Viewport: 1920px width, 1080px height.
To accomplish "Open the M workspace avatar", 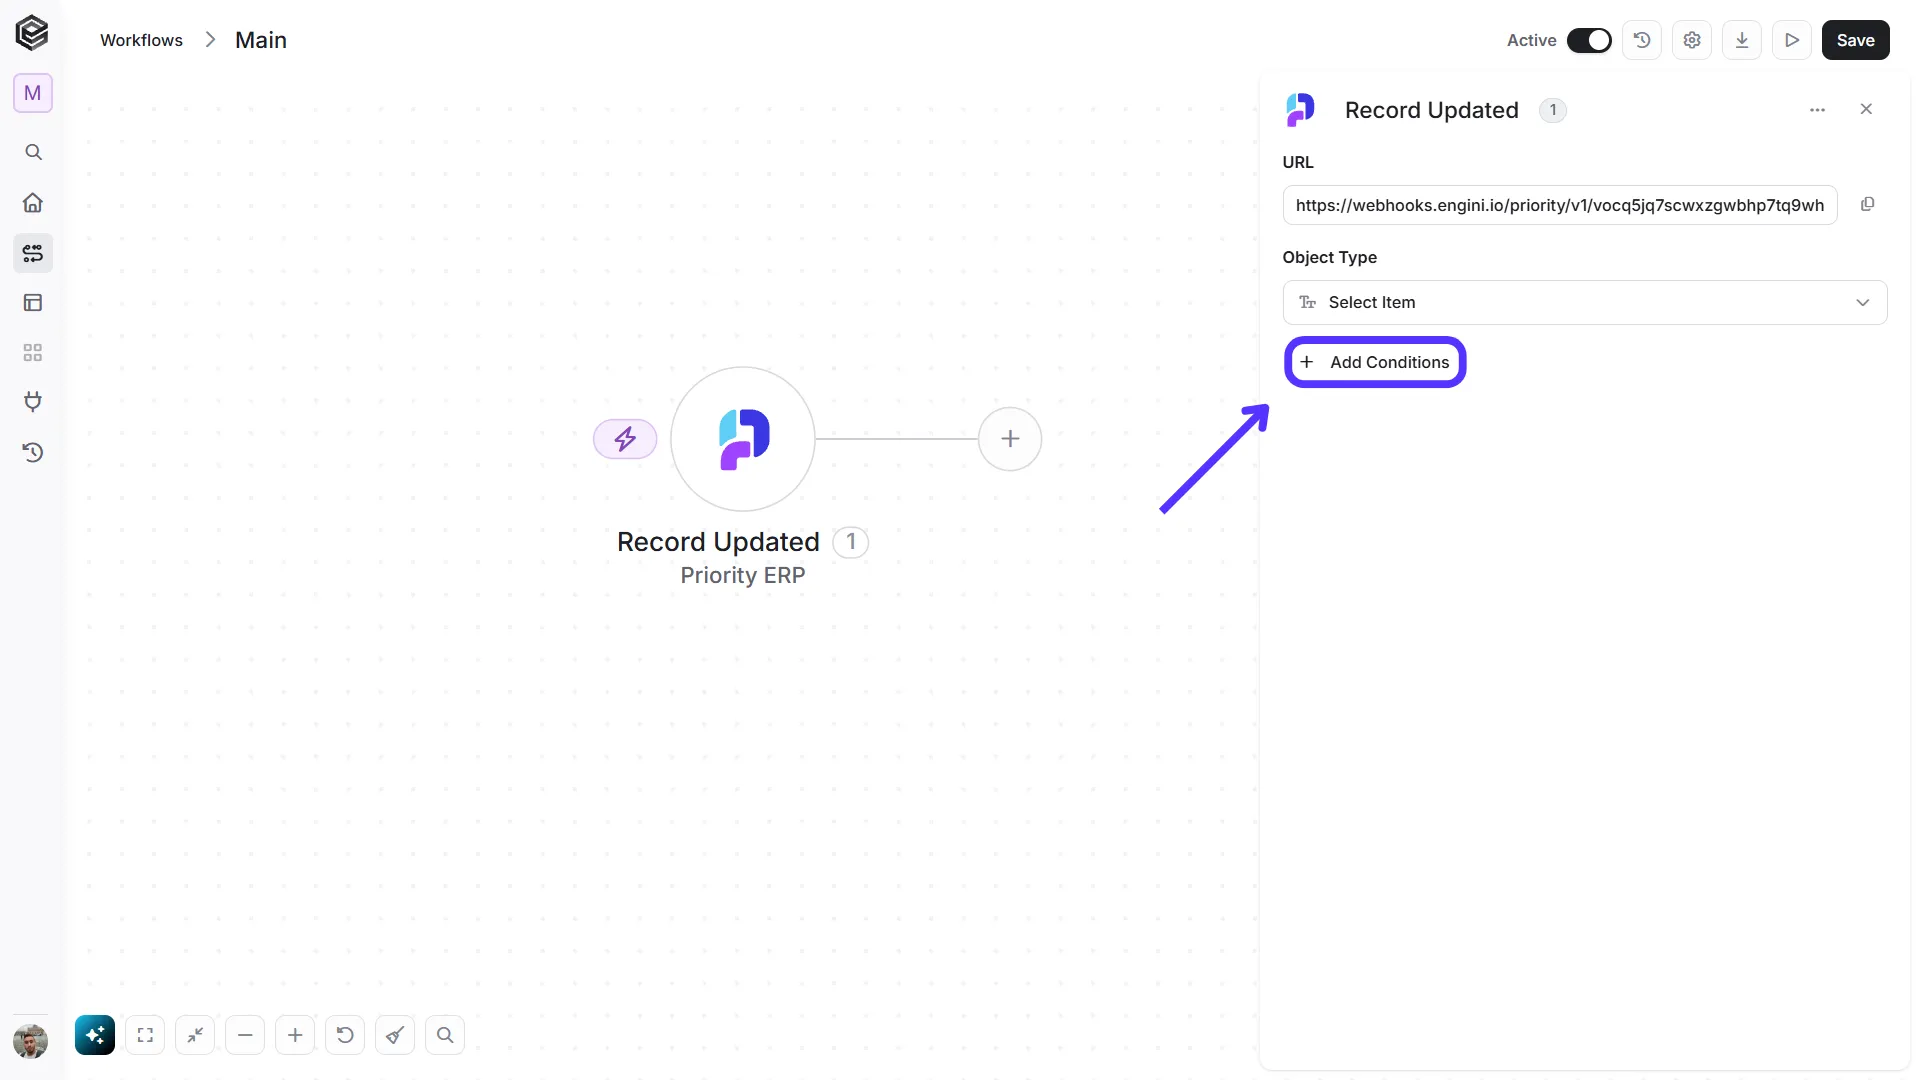I will point(33,93).
